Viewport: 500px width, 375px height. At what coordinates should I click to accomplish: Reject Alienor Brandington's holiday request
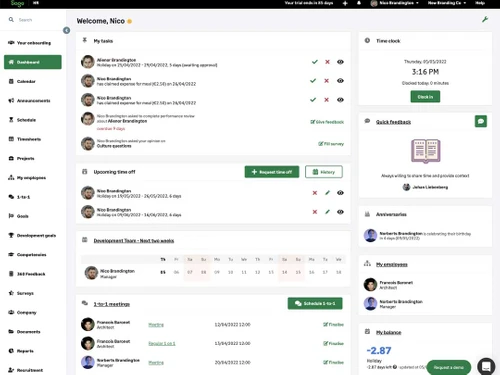(x=327, y=62)
